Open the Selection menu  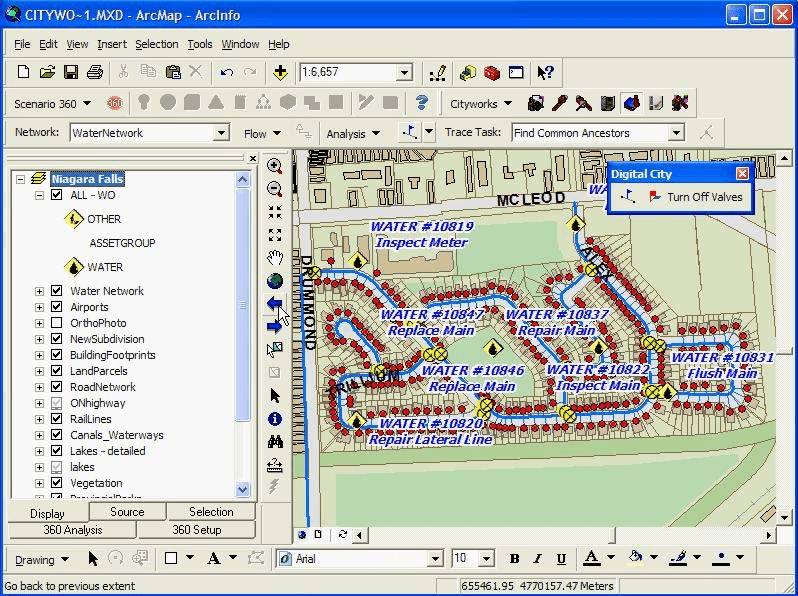click(x=156, y=44)
